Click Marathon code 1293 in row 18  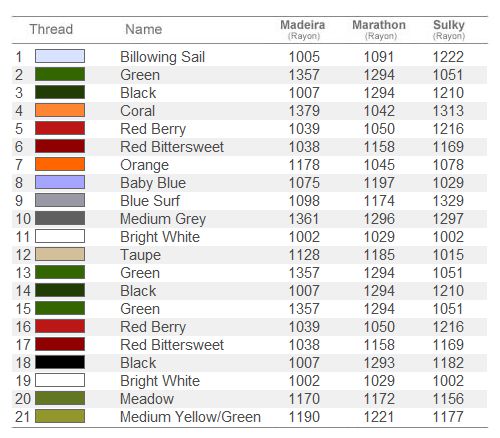point(379,363)
